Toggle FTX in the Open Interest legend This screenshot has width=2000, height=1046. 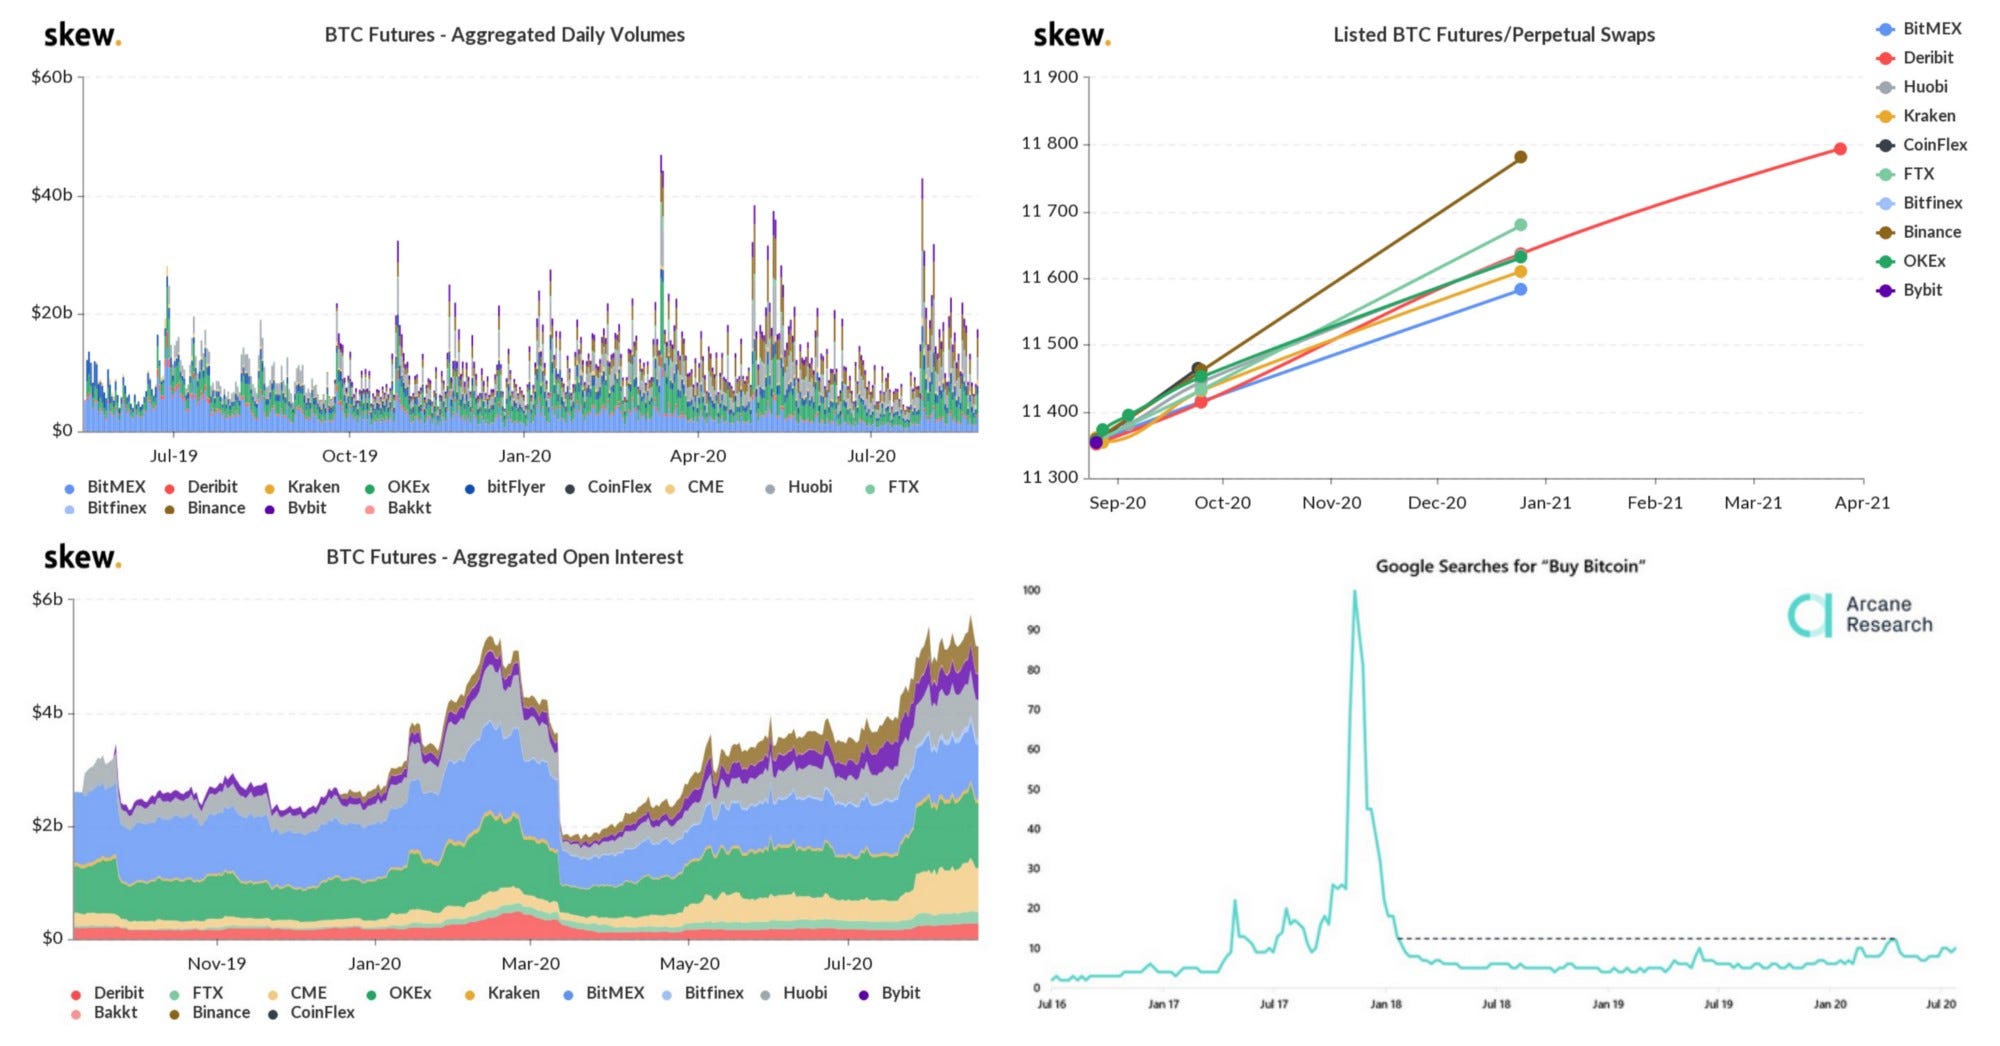click(196, 993)
